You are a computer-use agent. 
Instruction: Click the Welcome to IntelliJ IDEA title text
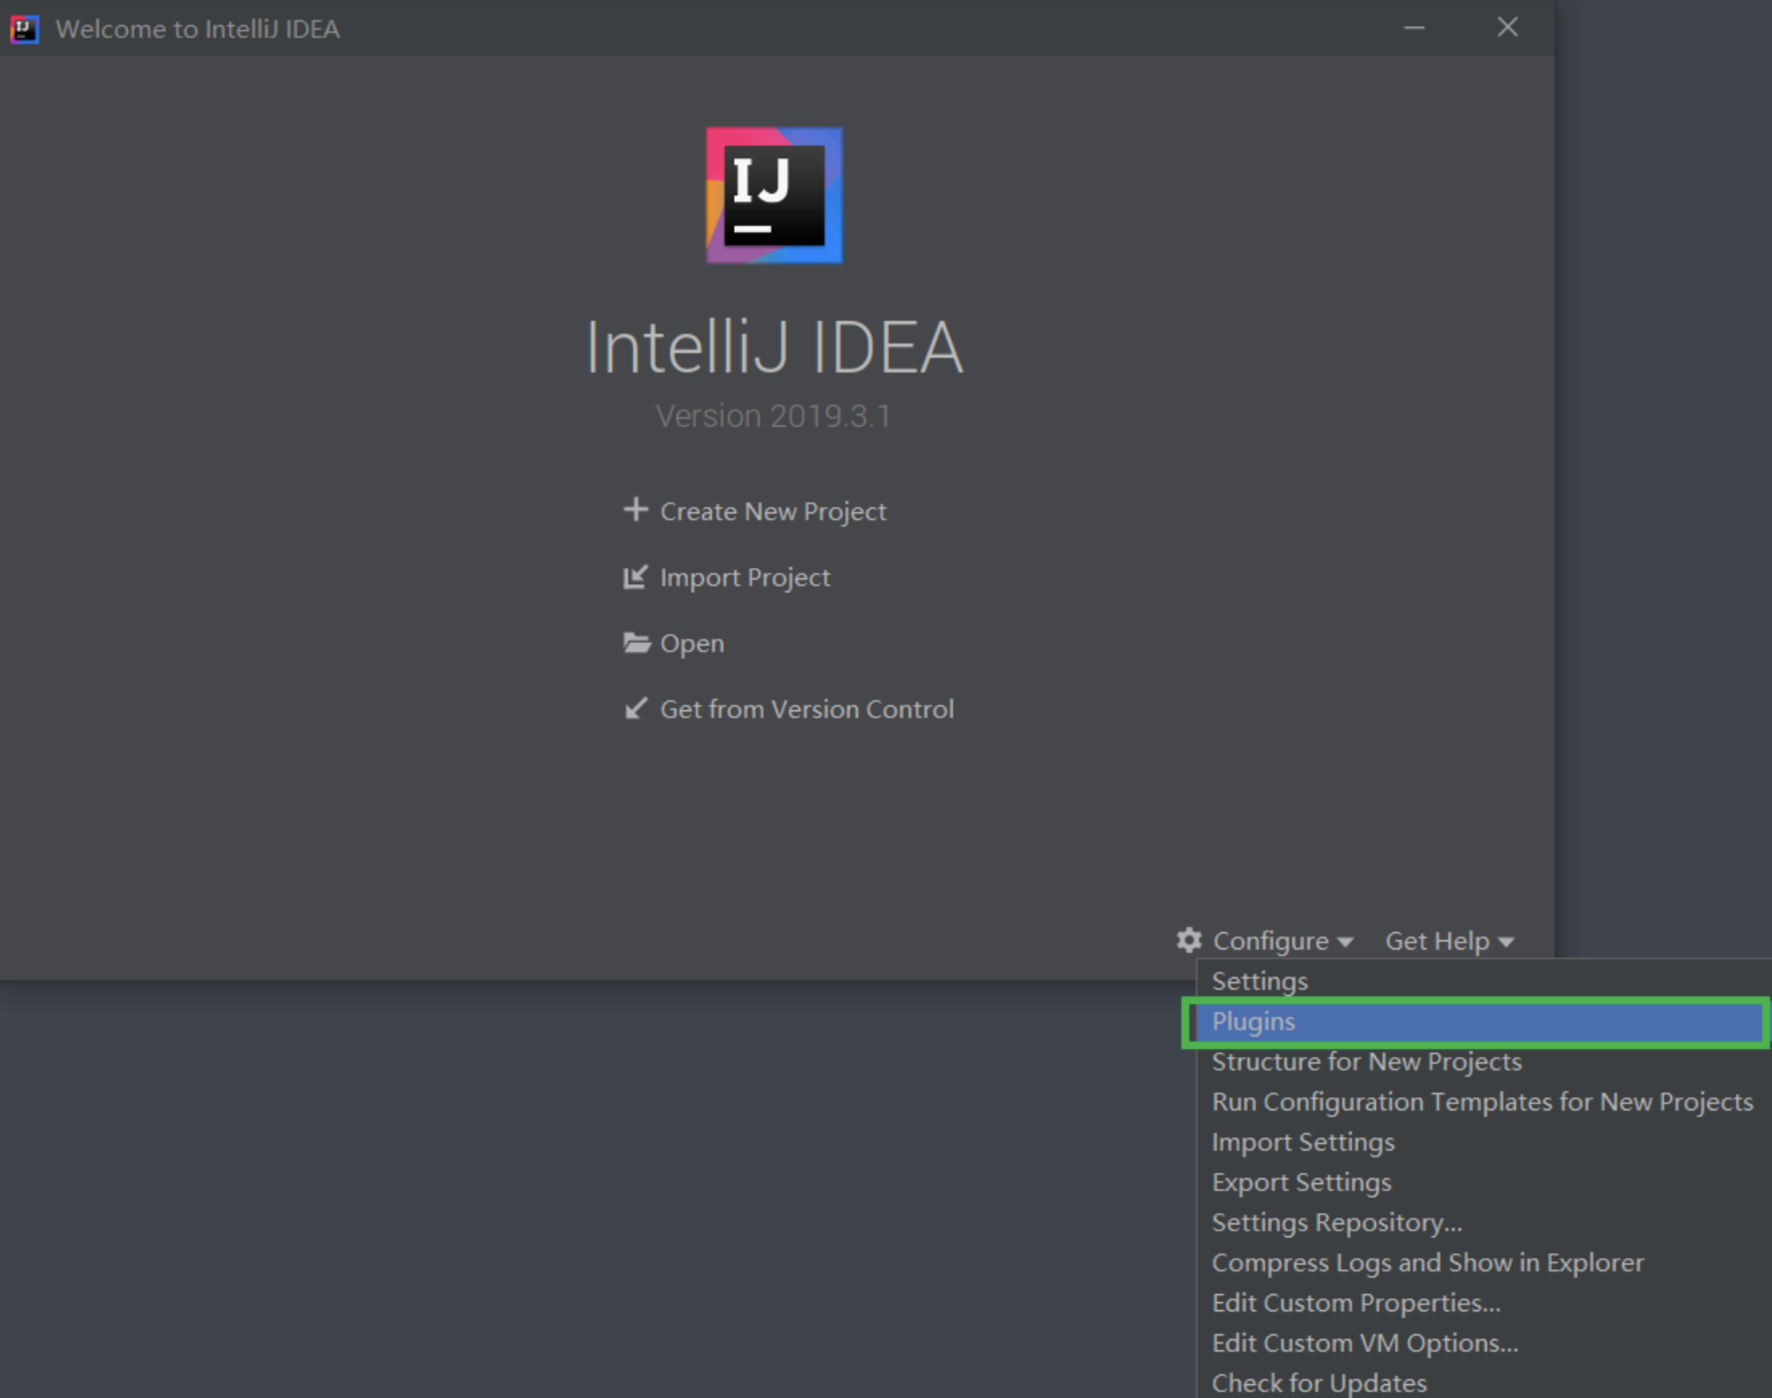[x=198, y=29]
